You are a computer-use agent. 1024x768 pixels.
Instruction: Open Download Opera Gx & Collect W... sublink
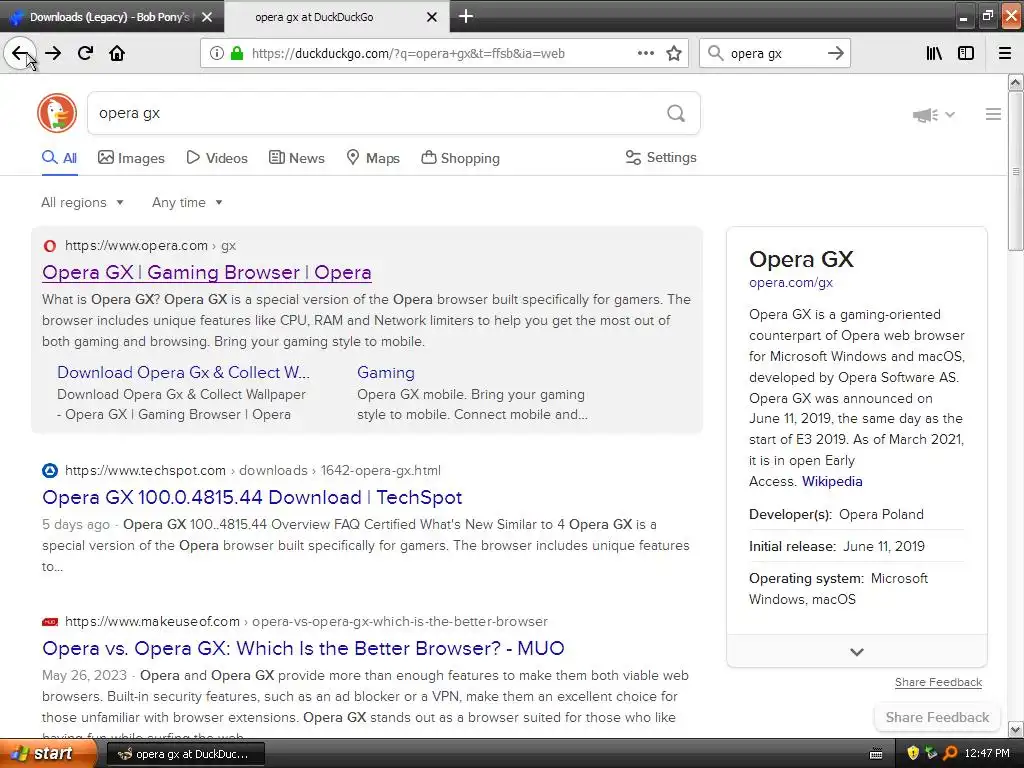coord(183,372)
